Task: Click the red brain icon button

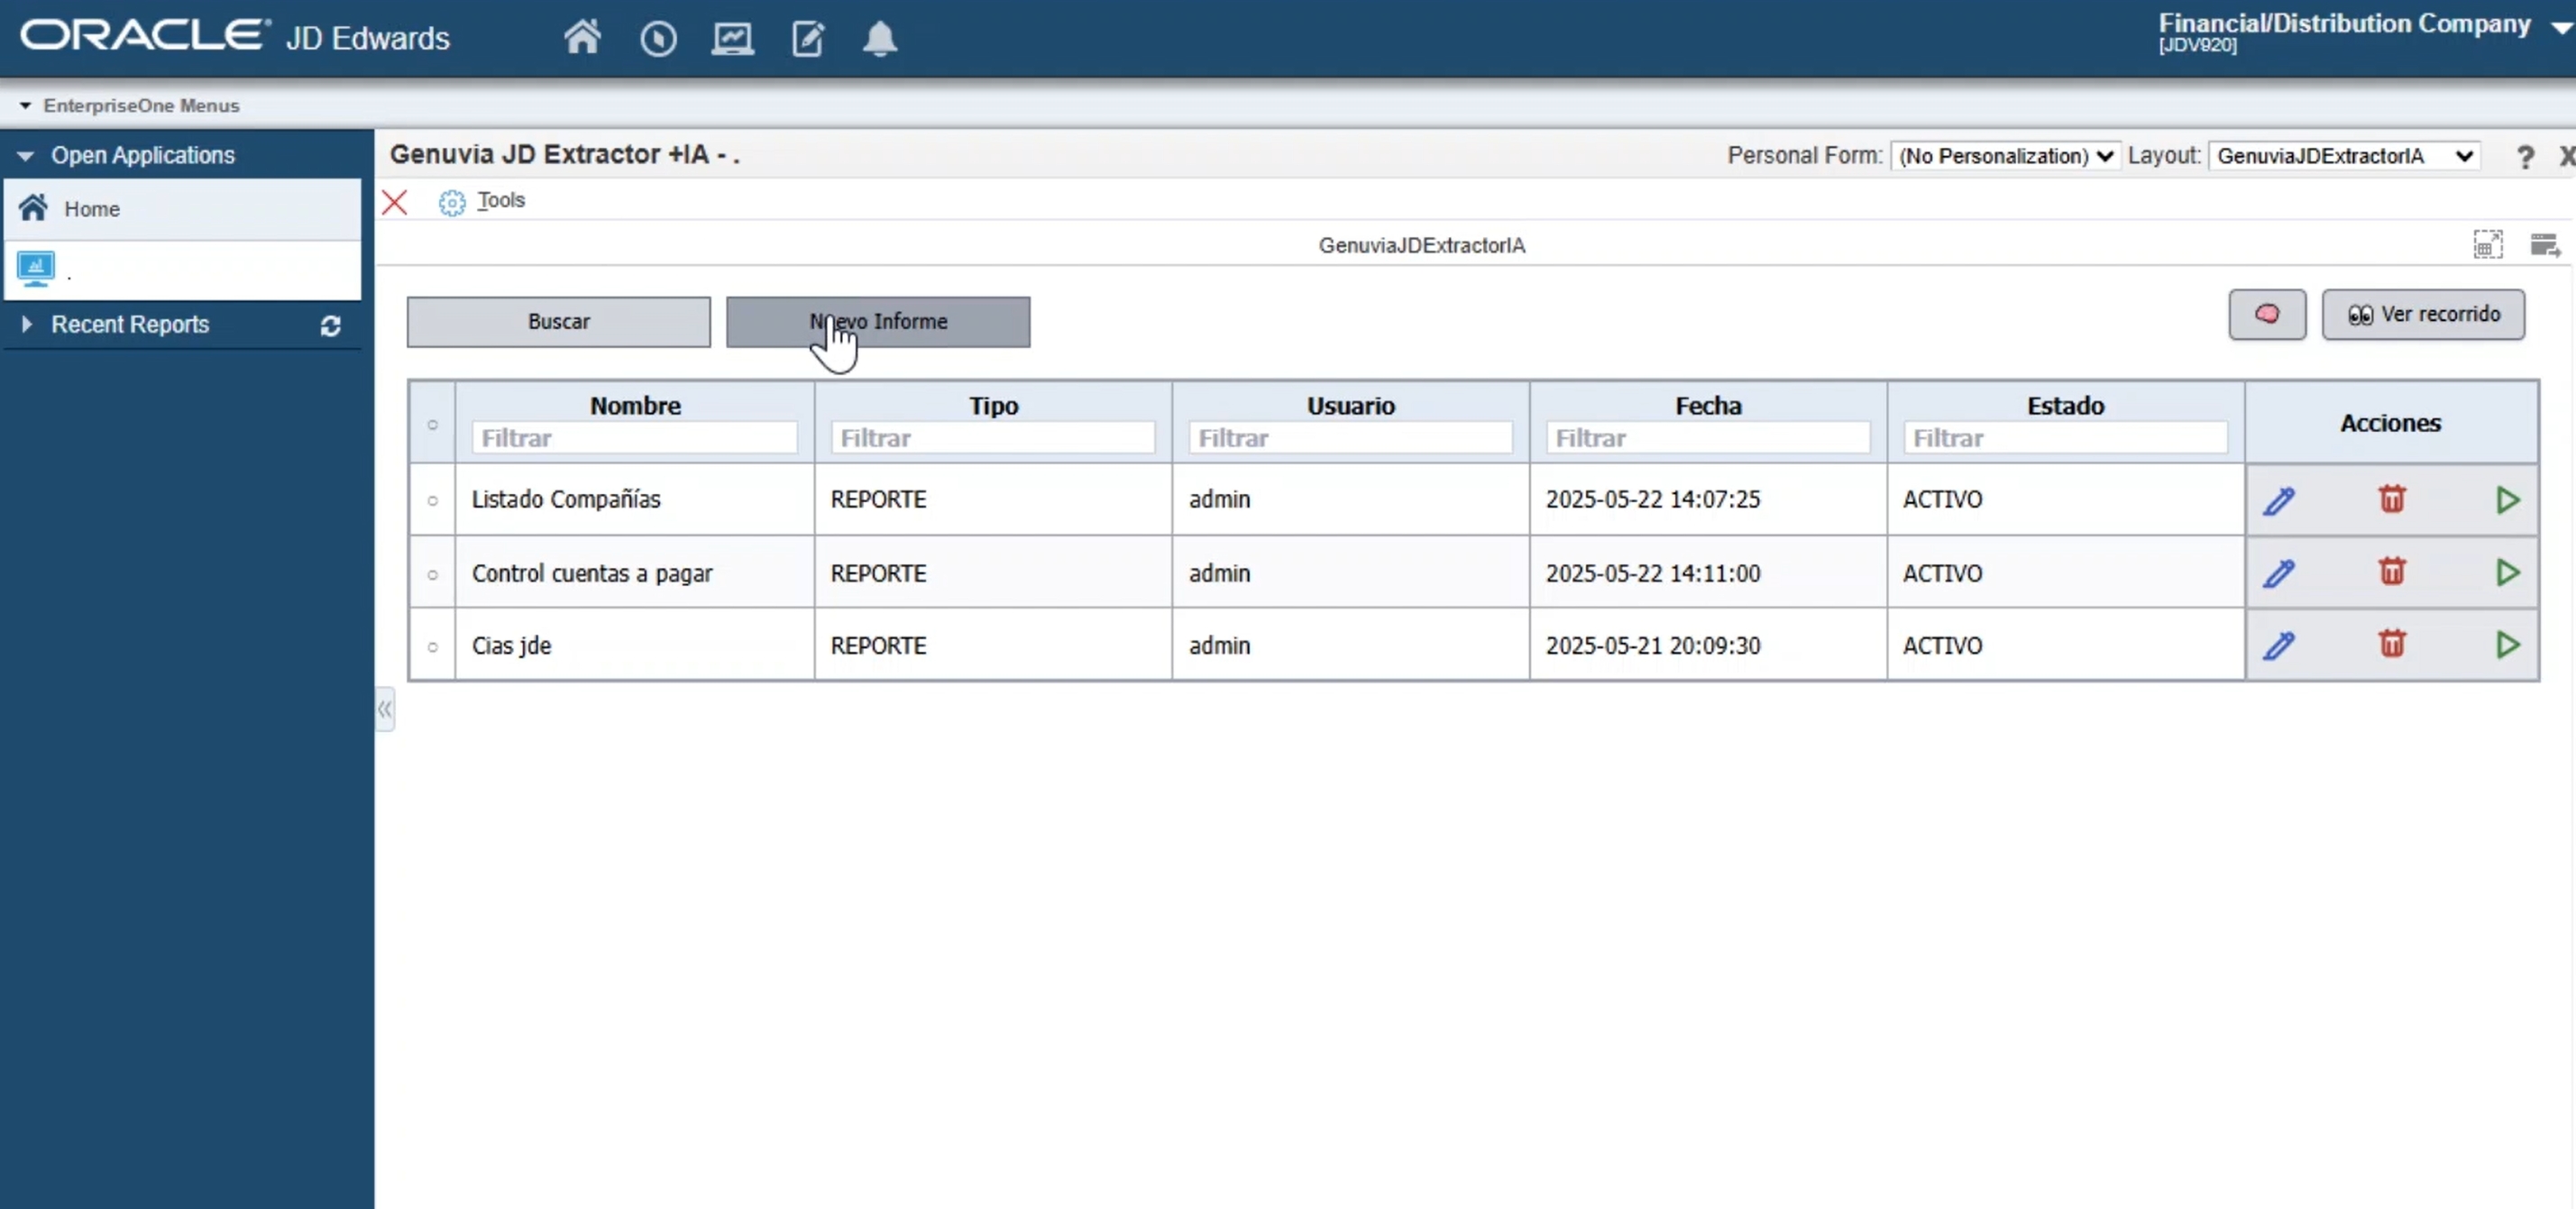Action: pyautogui.click(x=2267, y=315)
